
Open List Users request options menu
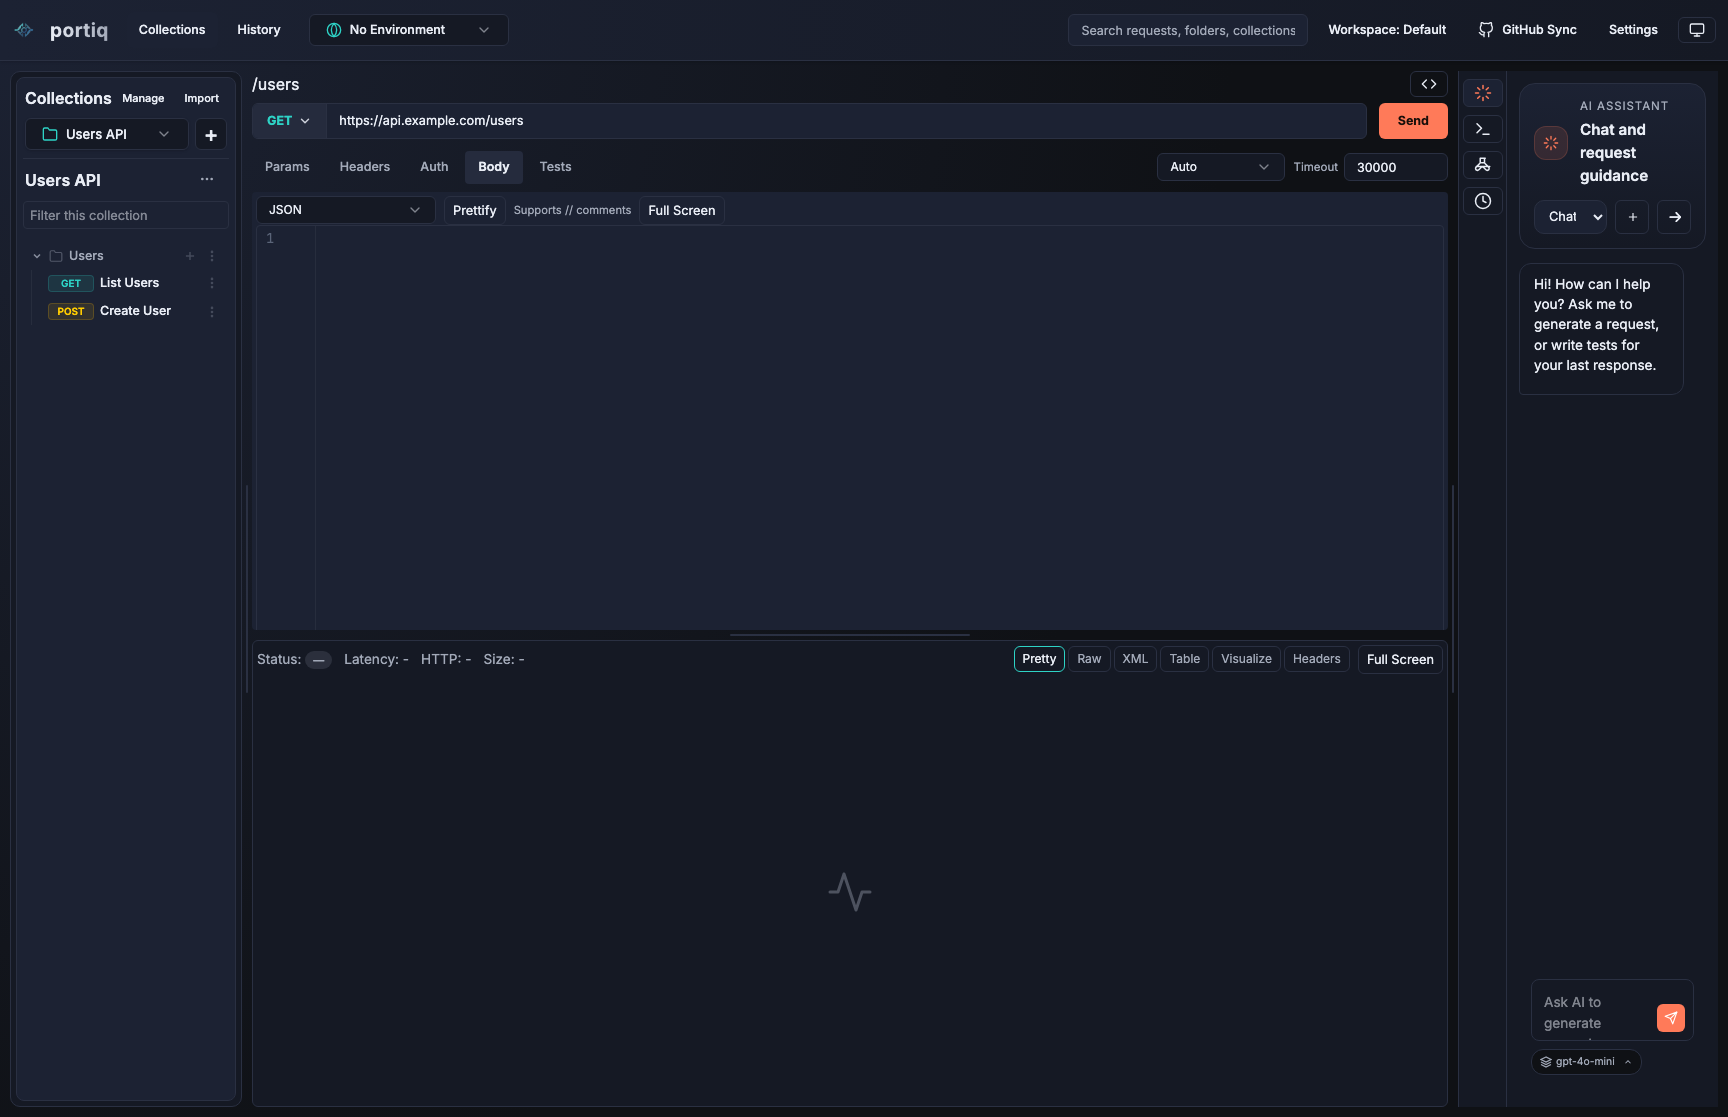coord(212,283)
